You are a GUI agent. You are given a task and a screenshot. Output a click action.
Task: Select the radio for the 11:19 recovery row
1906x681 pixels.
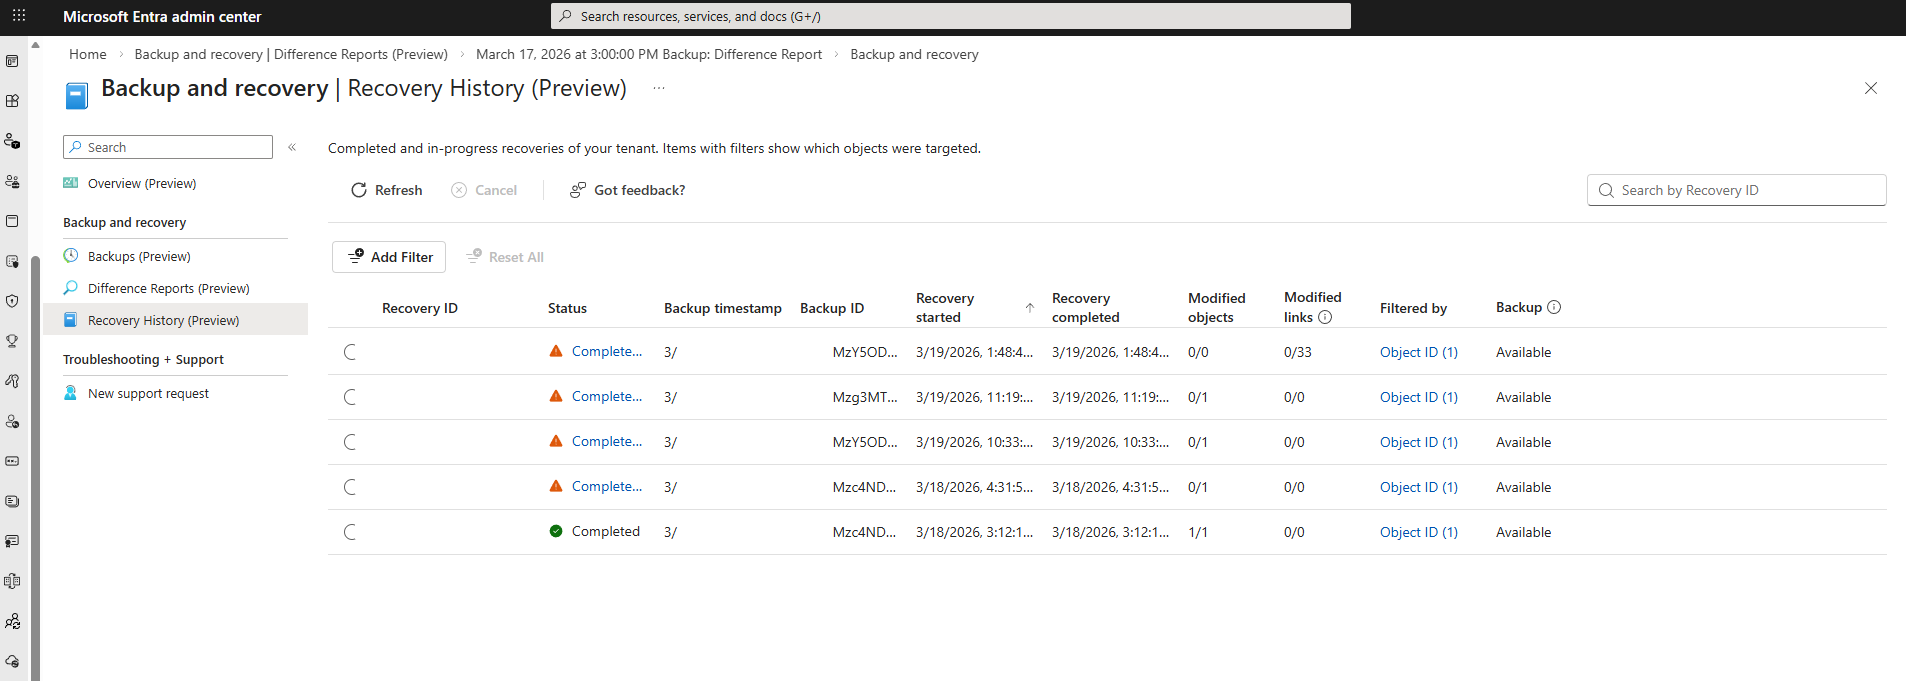tap(351, 397)
